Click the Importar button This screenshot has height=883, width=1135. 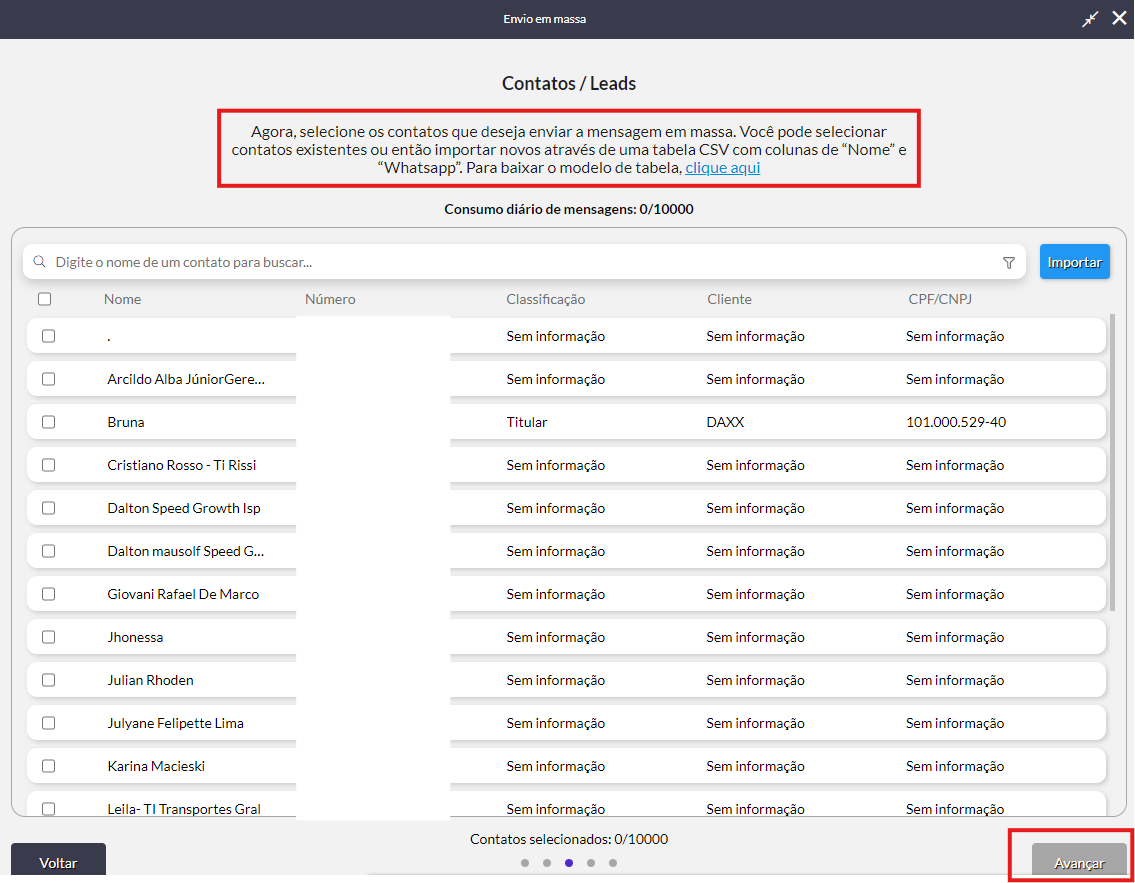[x=1074, y=262]
